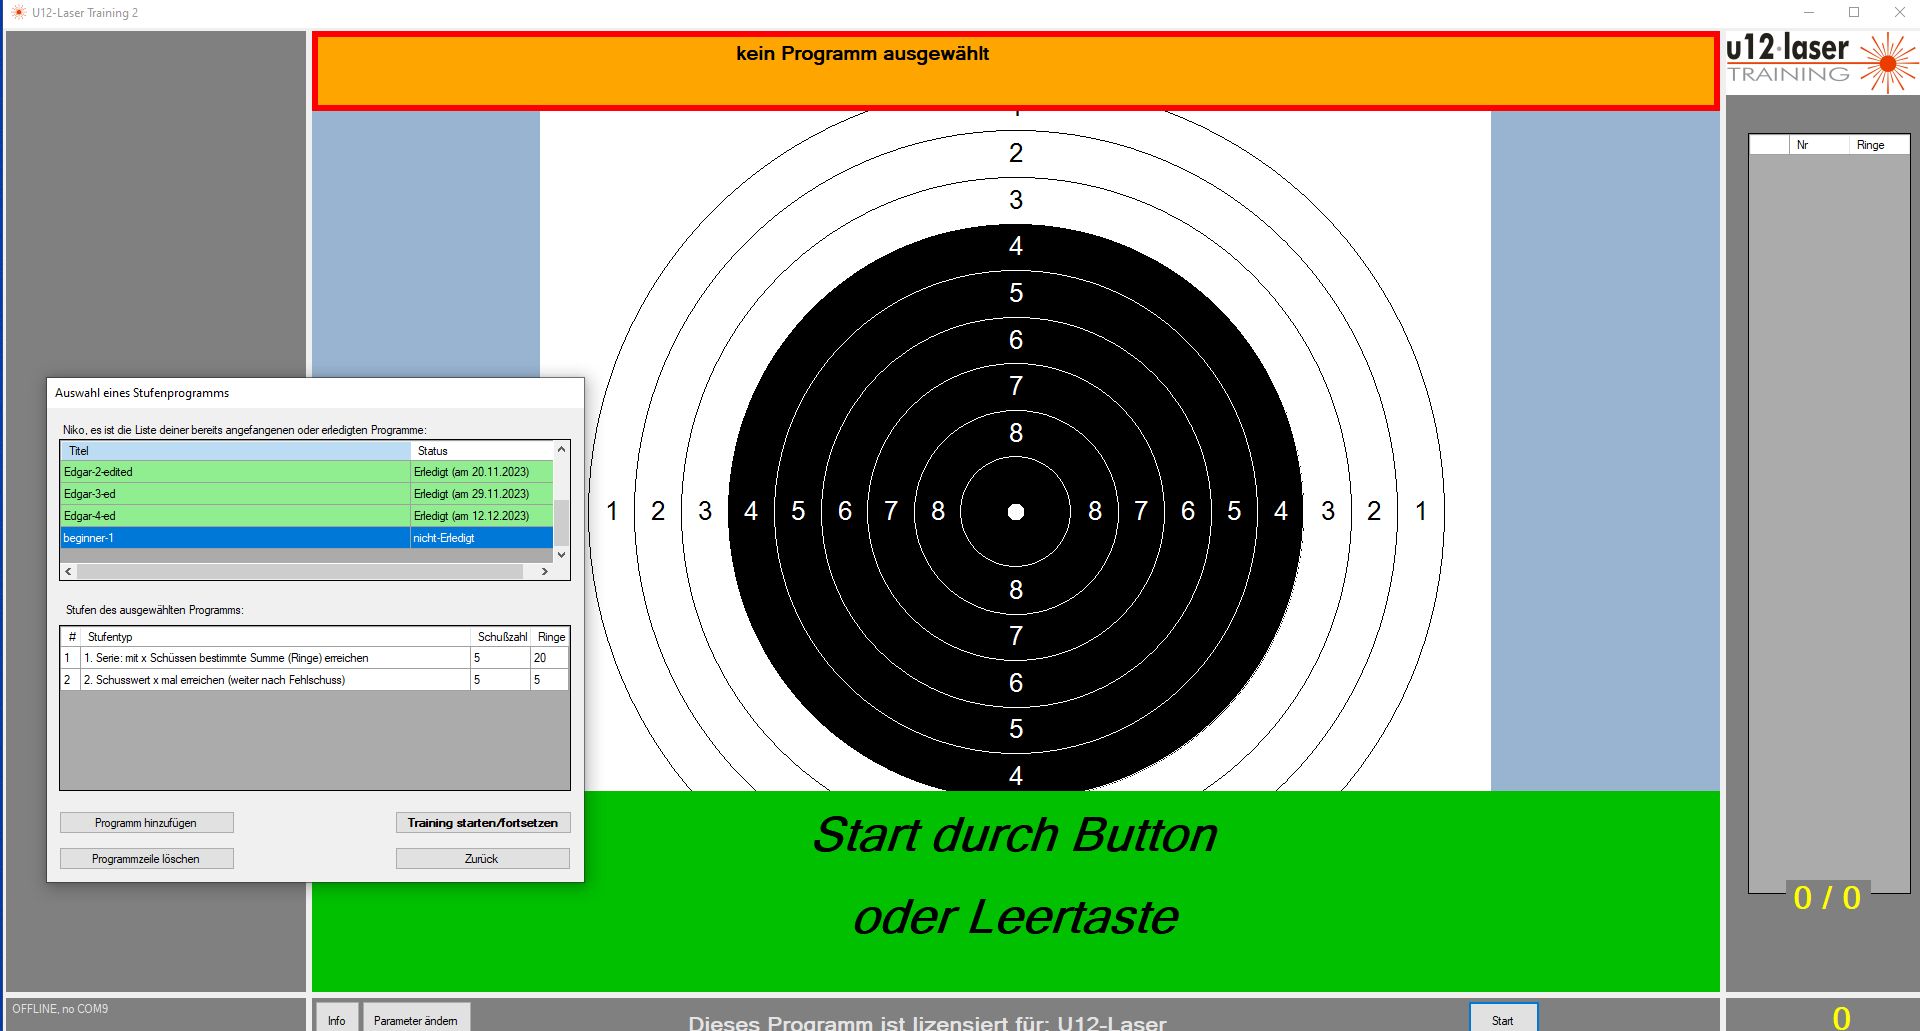Image resolution: width=1920 pixels, height=1031 pixels.
Task: Click Ringe header in stages table
Action: coord(551,637)
